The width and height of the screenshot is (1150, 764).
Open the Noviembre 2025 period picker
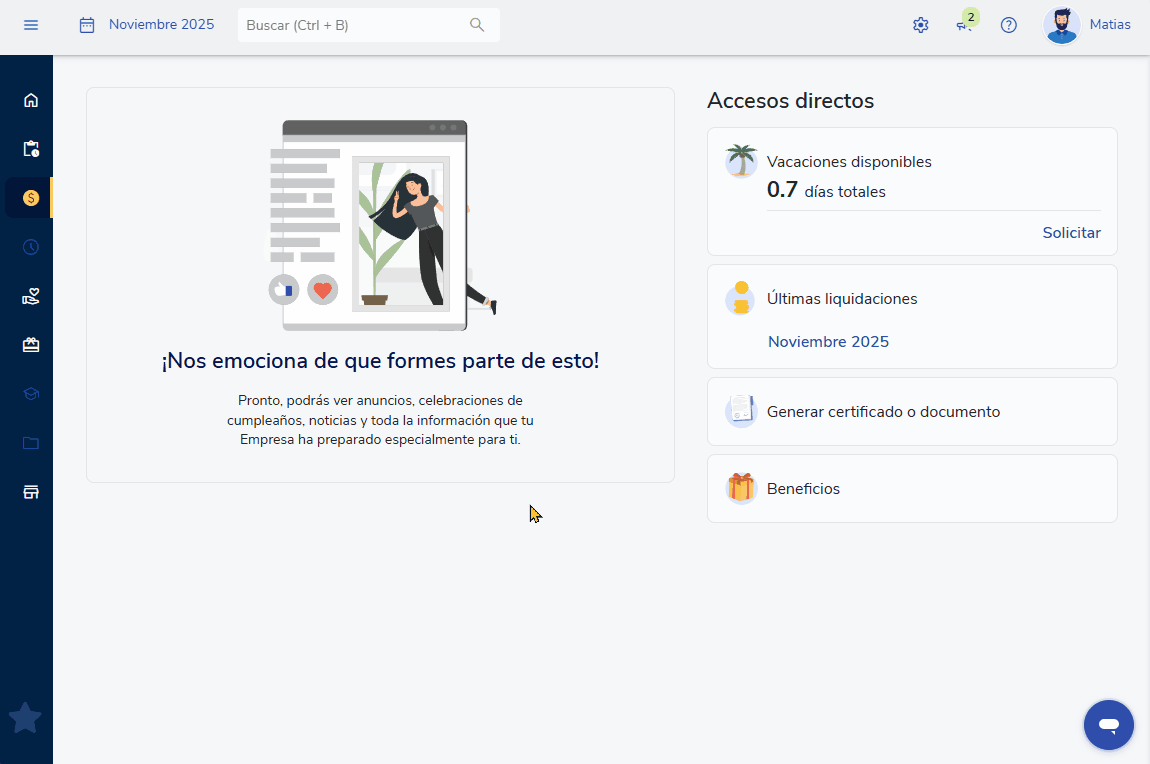147,25
